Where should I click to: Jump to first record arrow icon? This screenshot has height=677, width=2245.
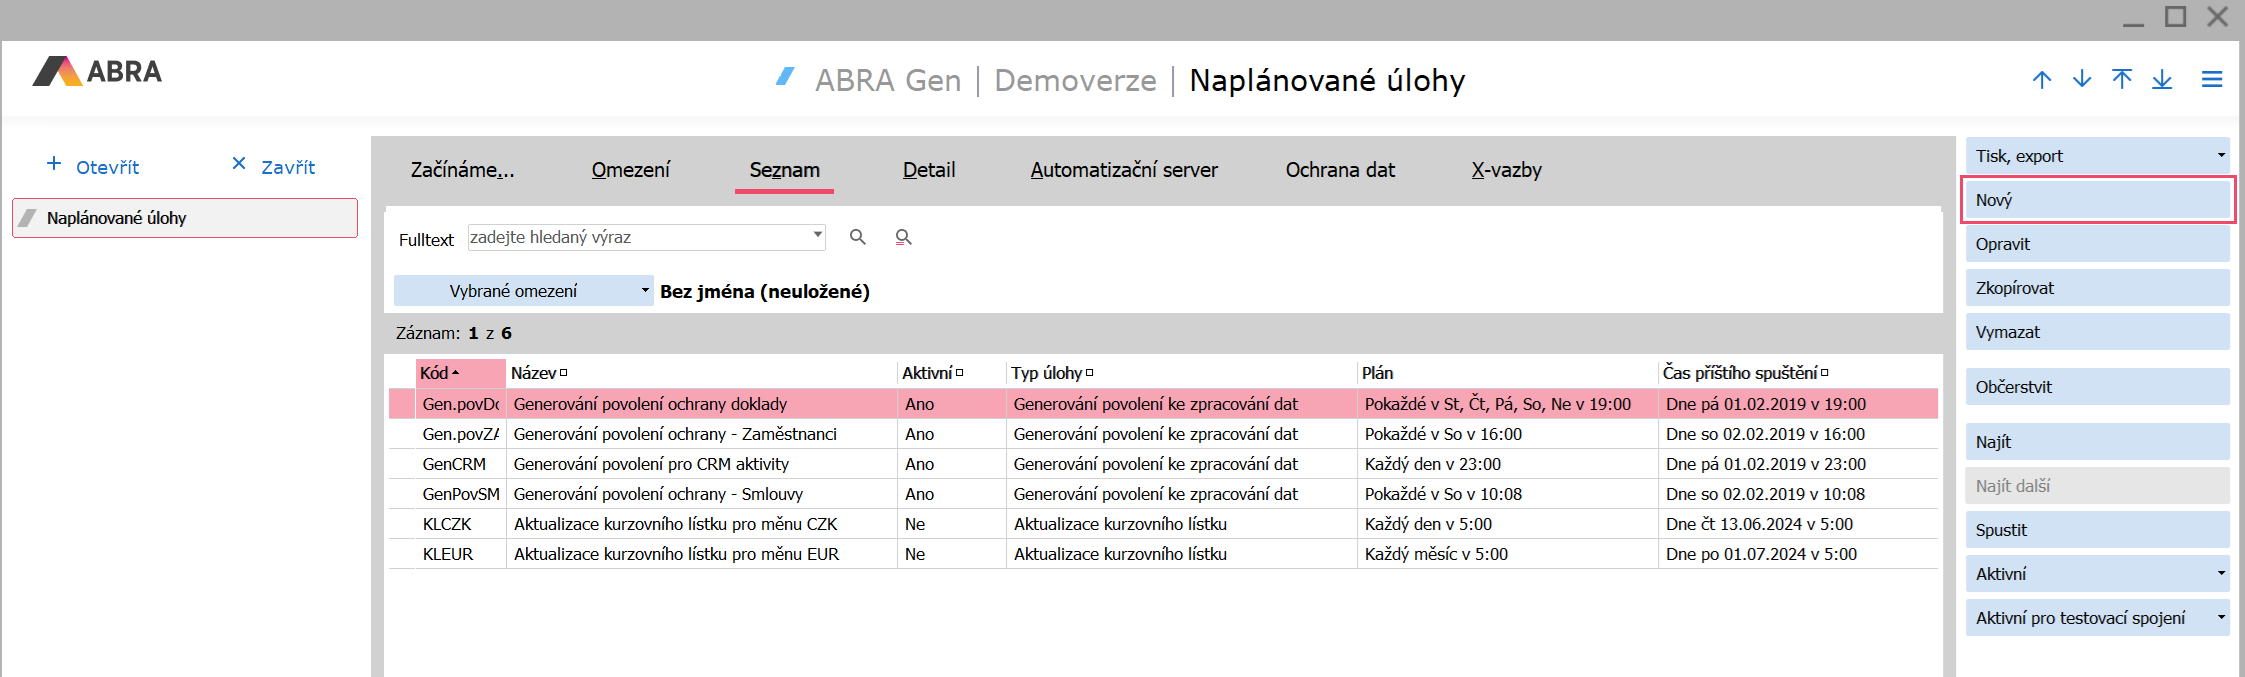[2122, 80]
